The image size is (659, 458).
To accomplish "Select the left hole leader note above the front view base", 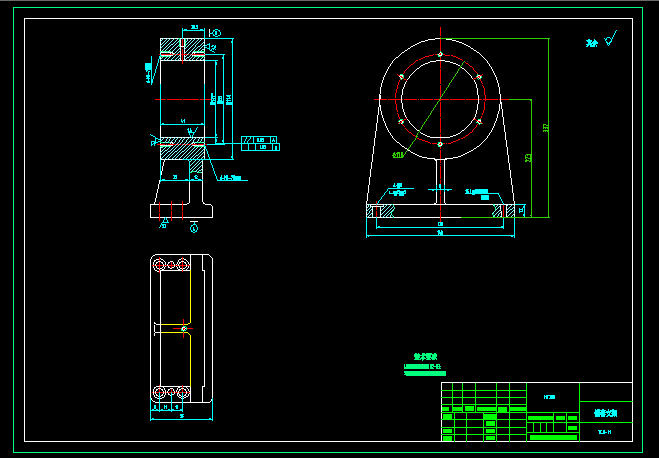I will coord(397,190).
